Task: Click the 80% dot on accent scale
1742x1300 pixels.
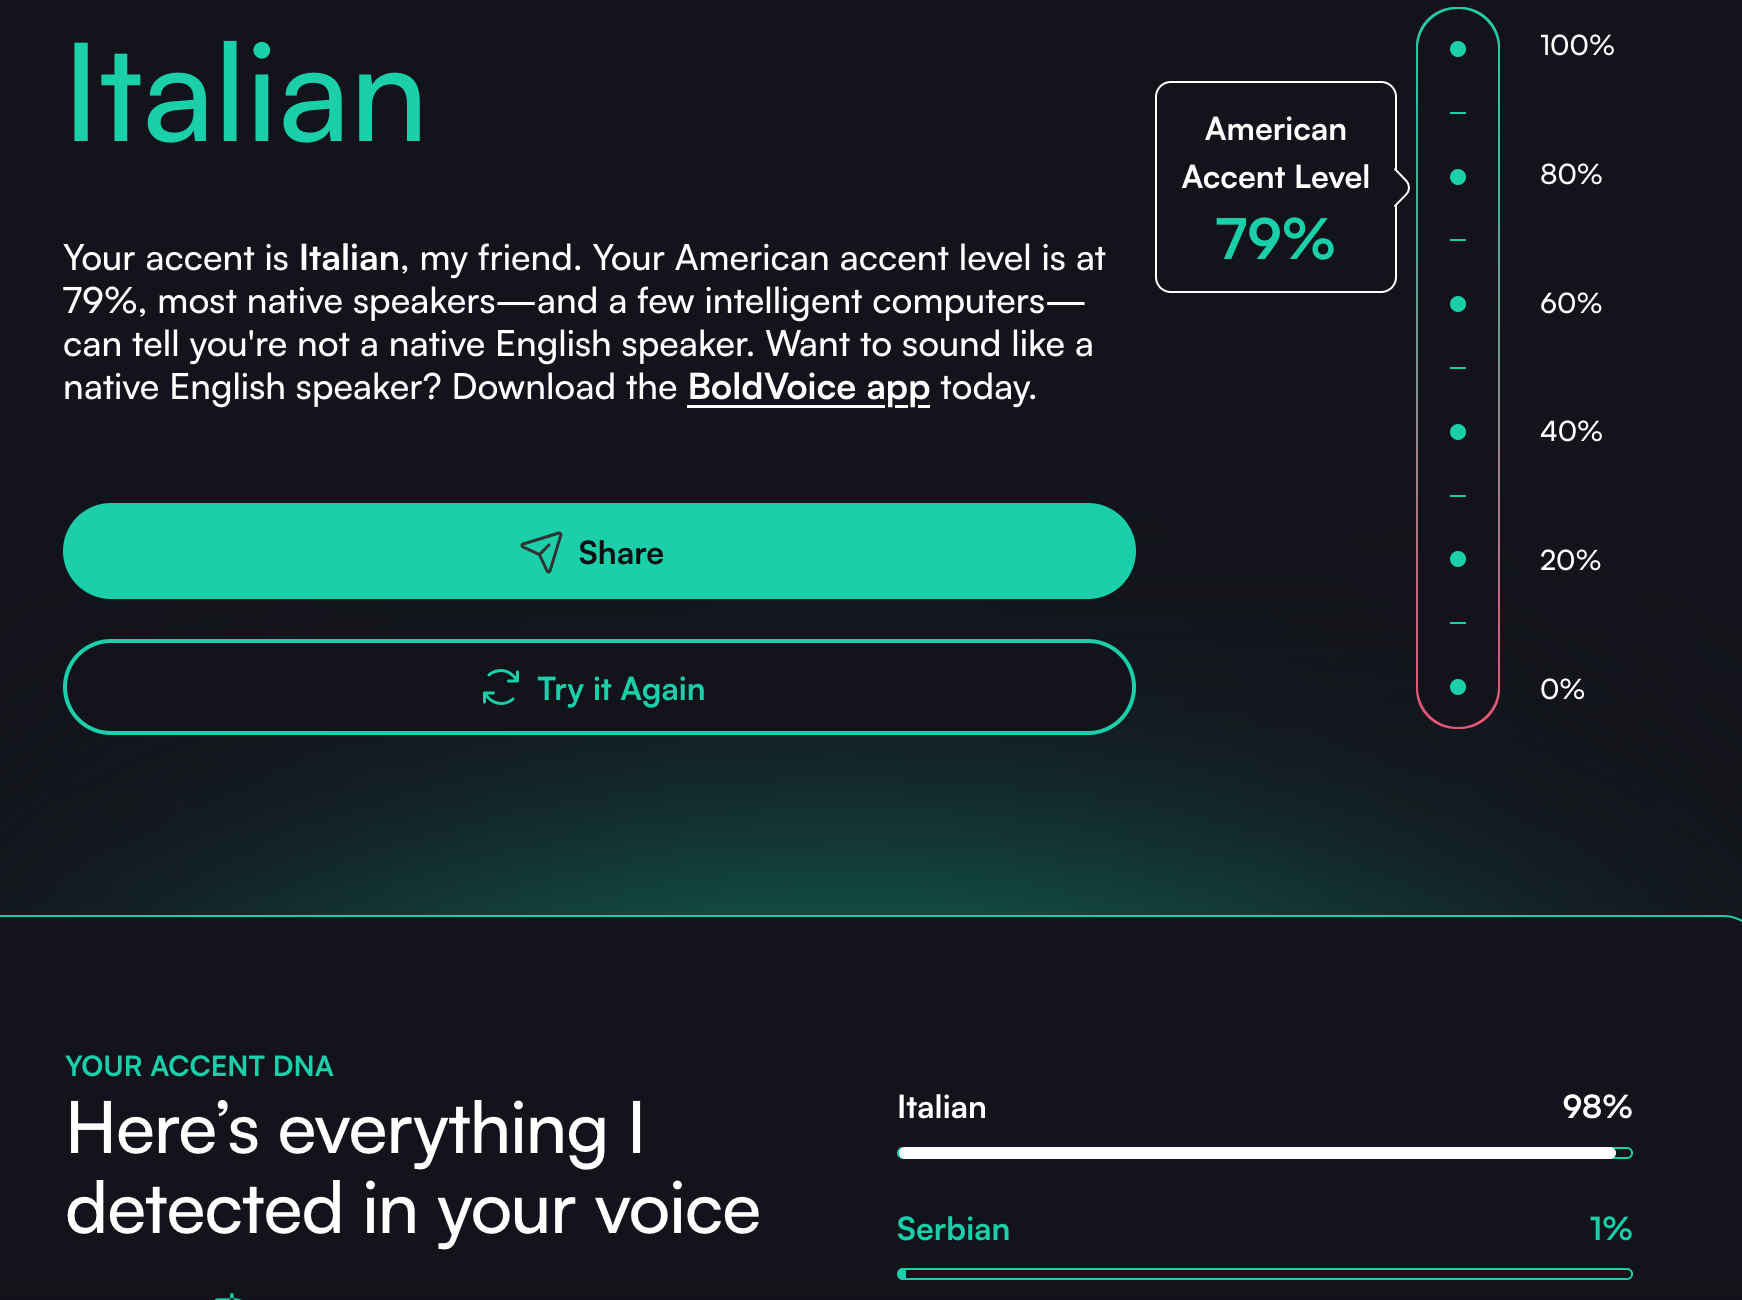Action: (x=1458, y=177)
